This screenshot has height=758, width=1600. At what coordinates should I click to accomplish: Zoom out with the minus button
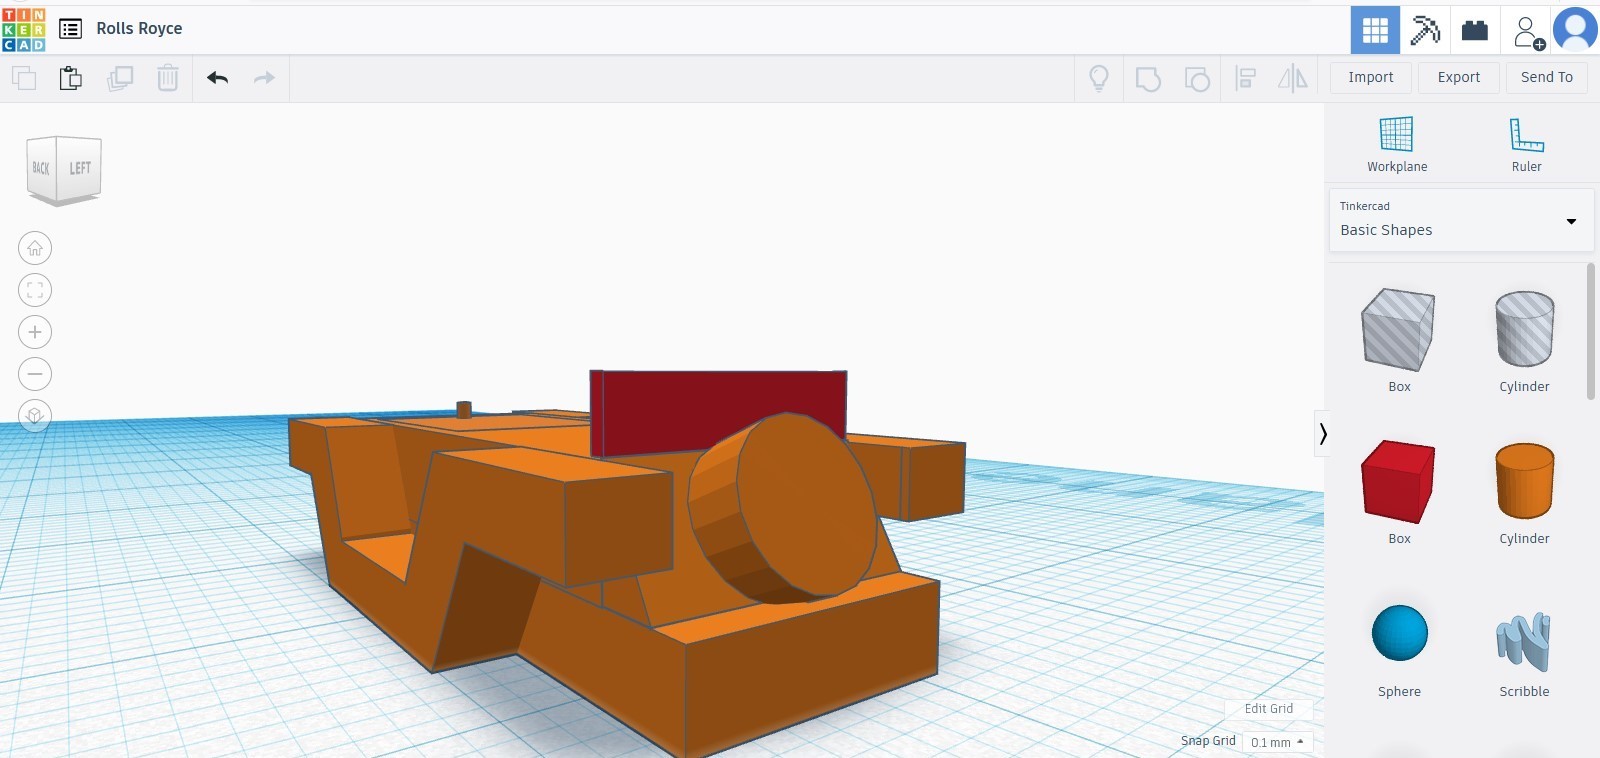pos(35,374)
